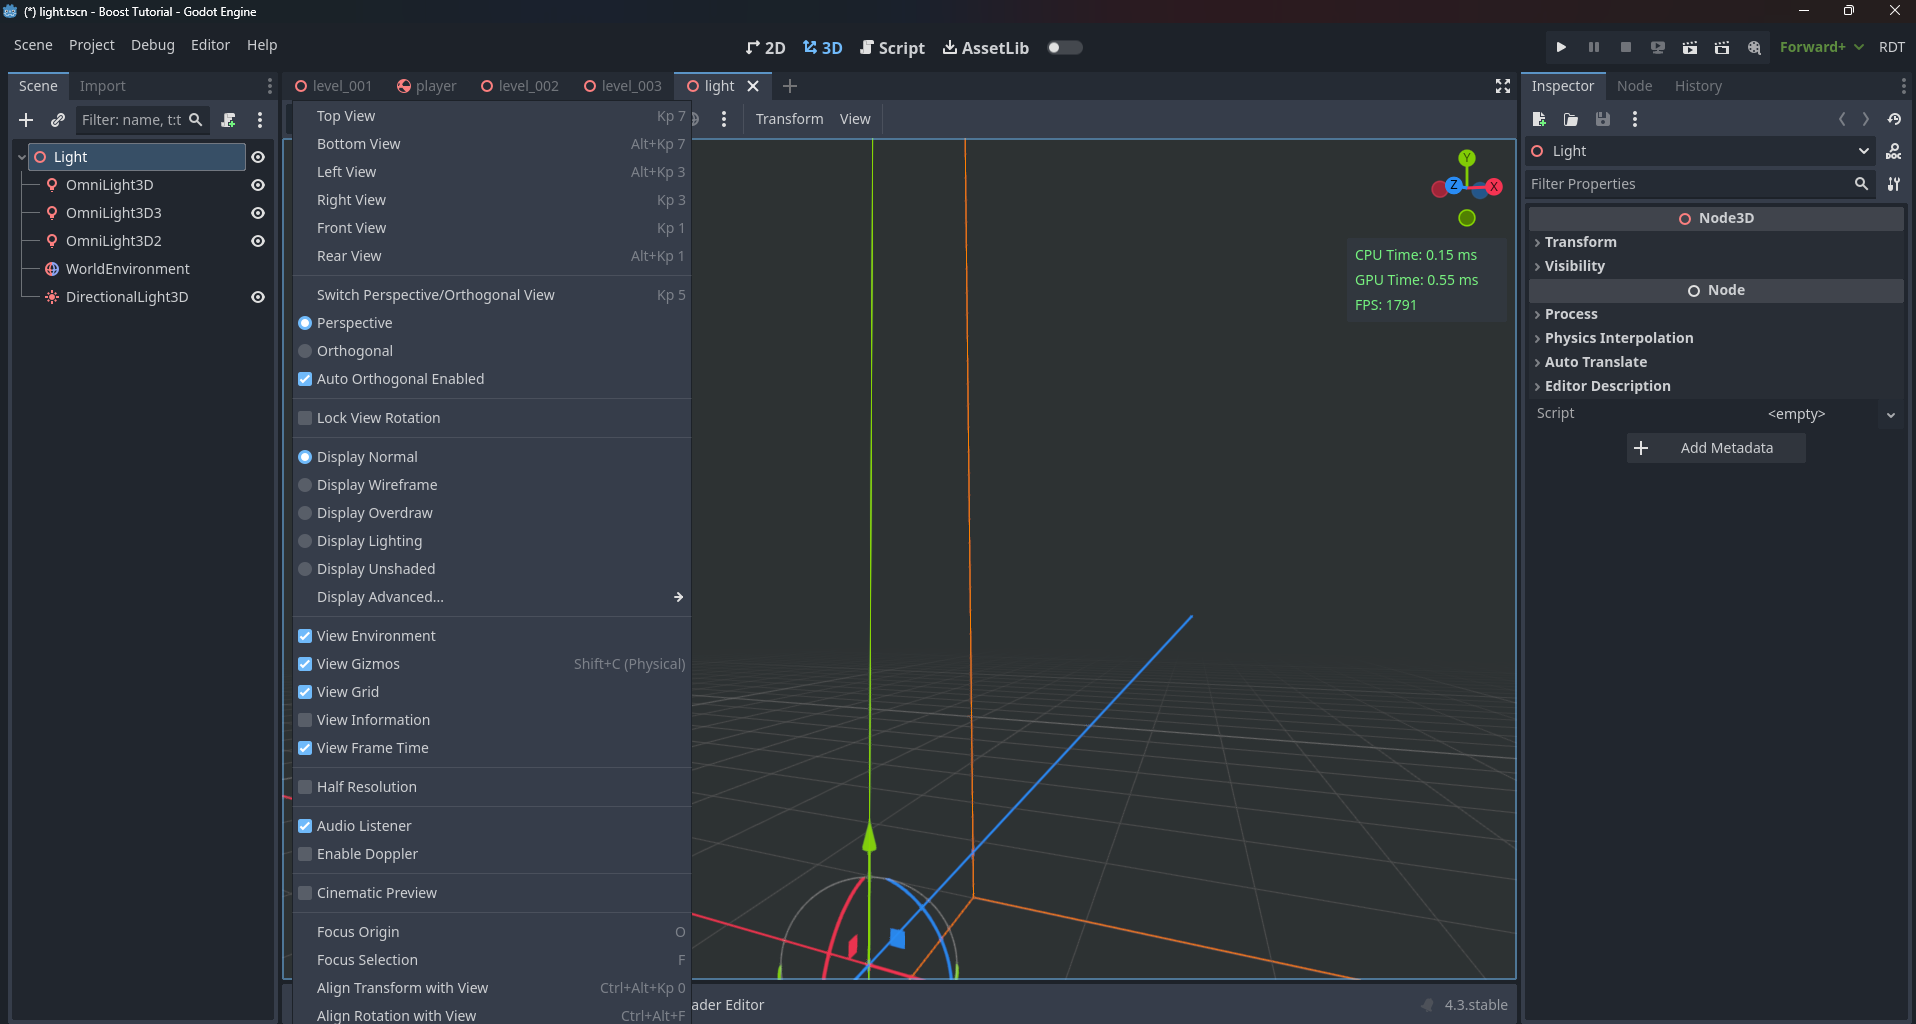
Task: Open Inspector extra resource options
Action: (x=1635, y=119)
